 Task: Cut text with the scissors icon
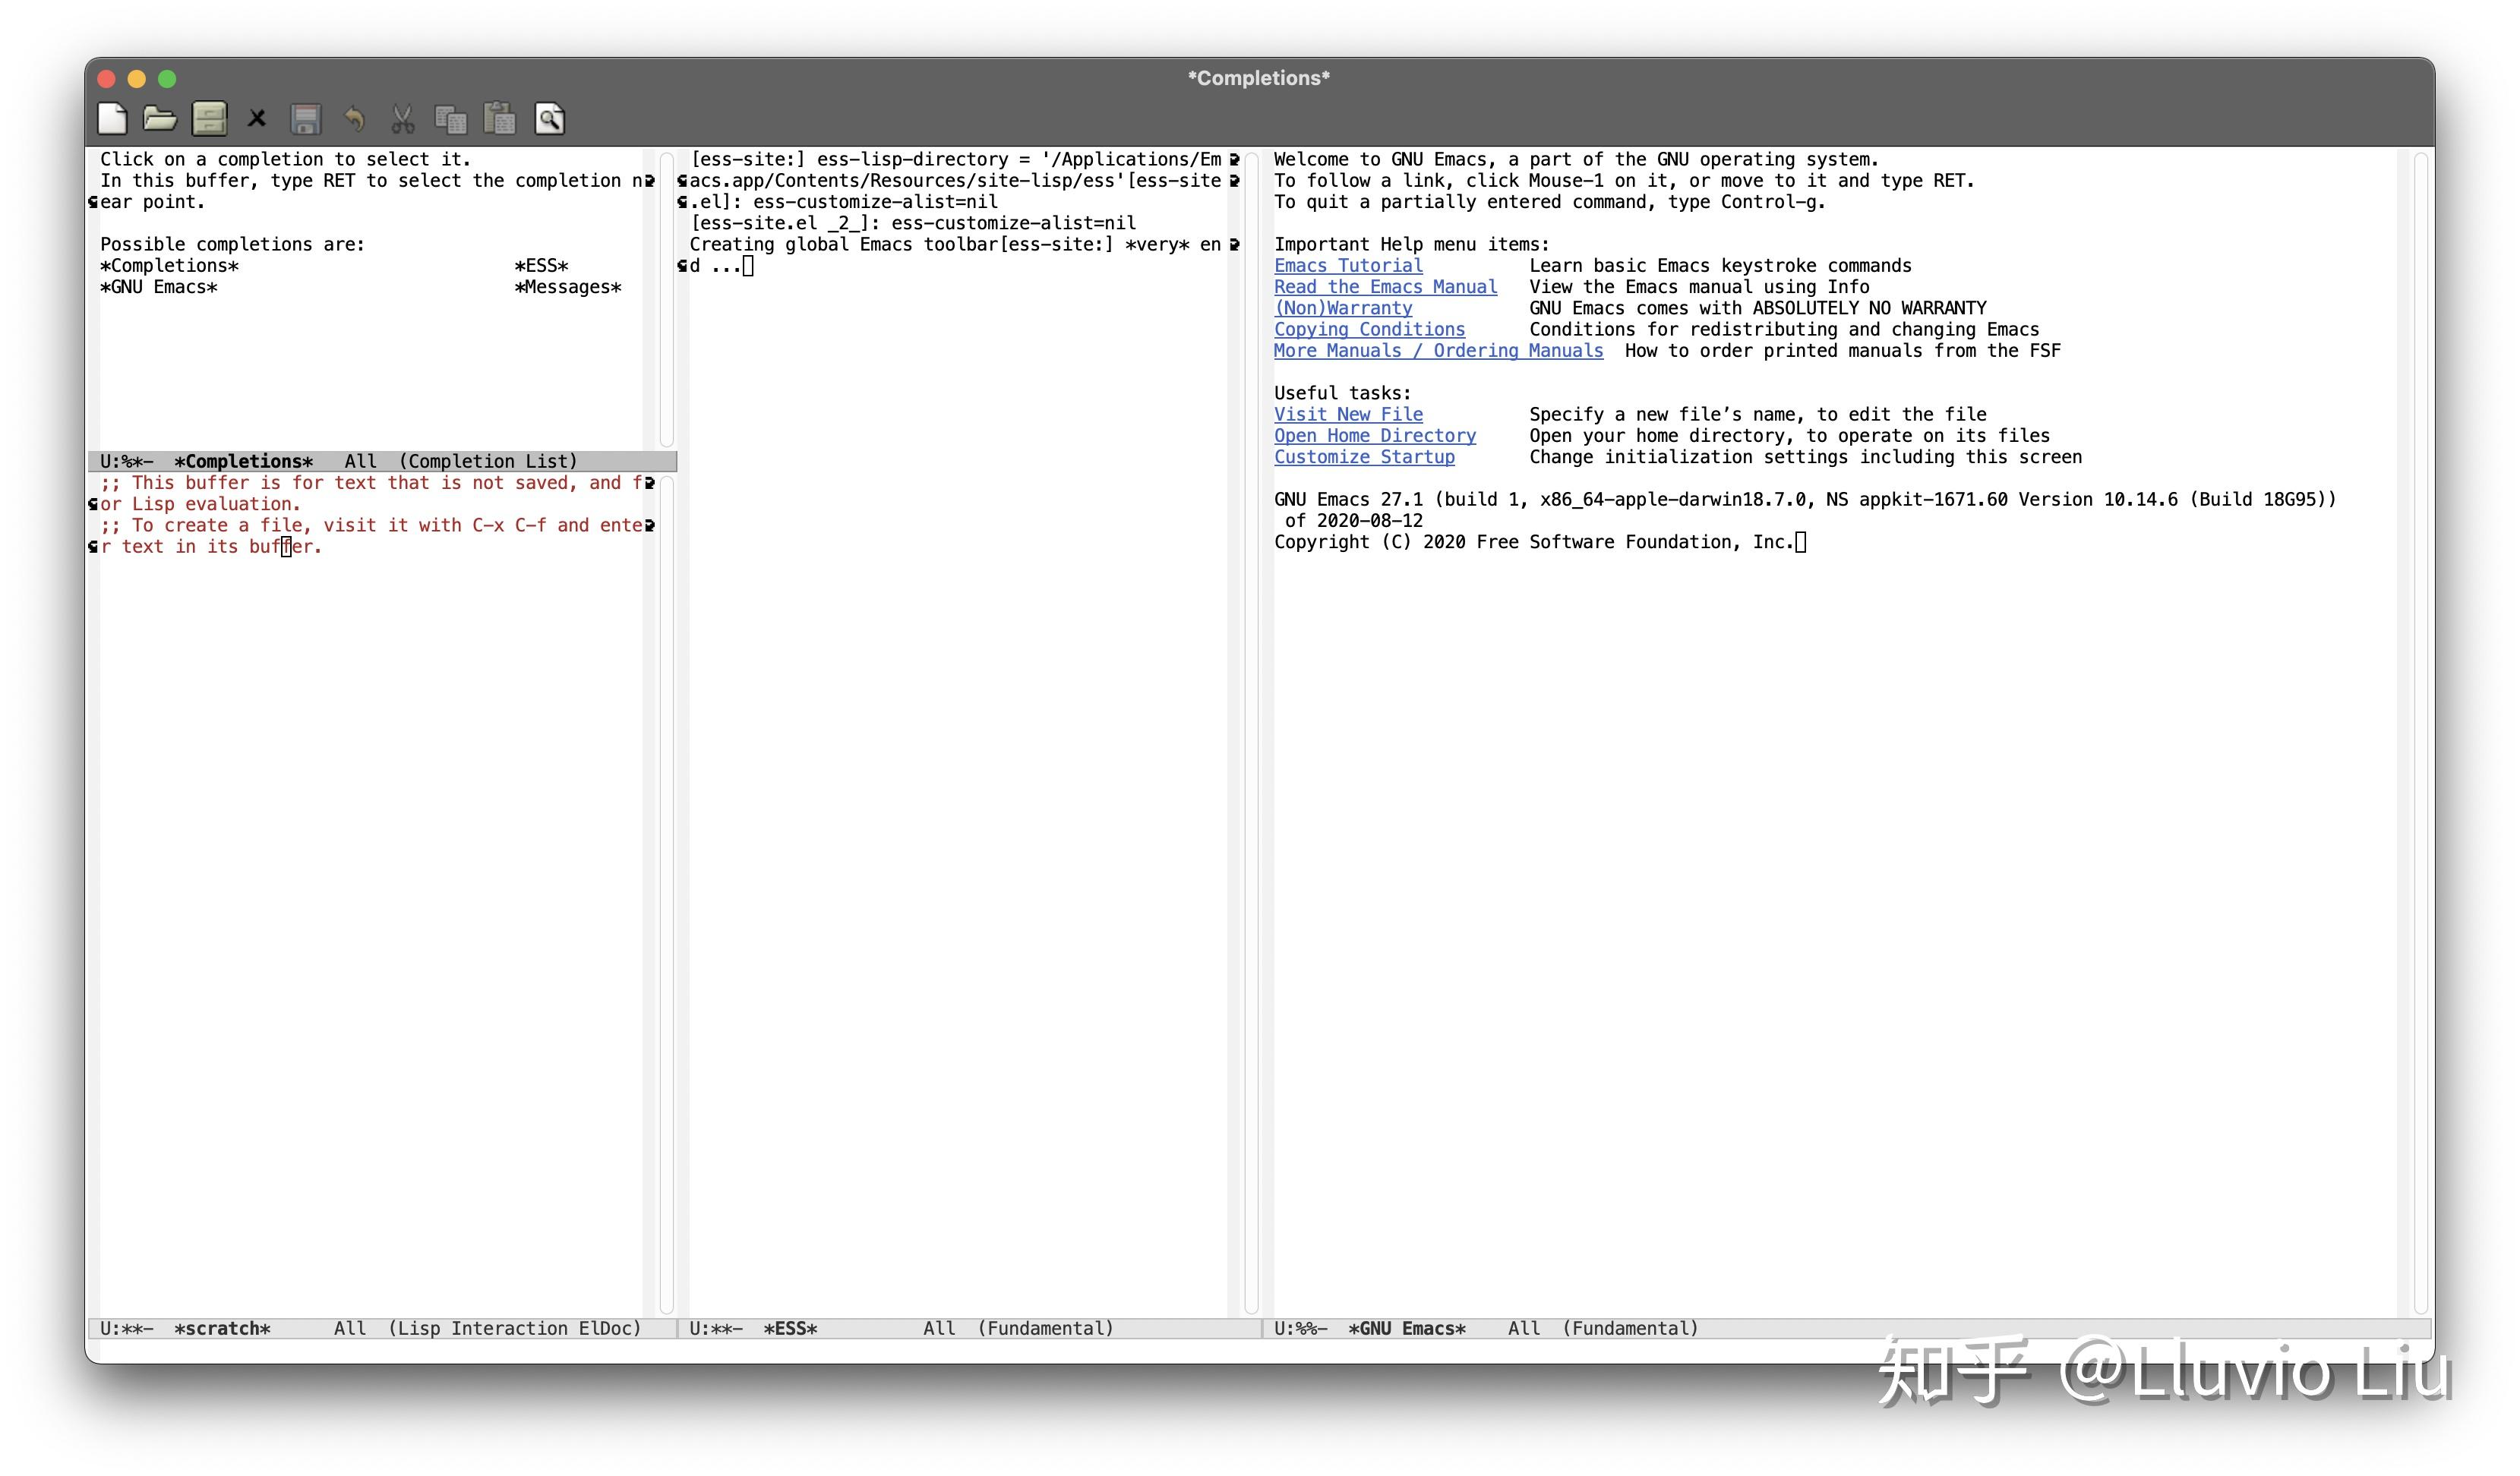[x=404, y=118]
